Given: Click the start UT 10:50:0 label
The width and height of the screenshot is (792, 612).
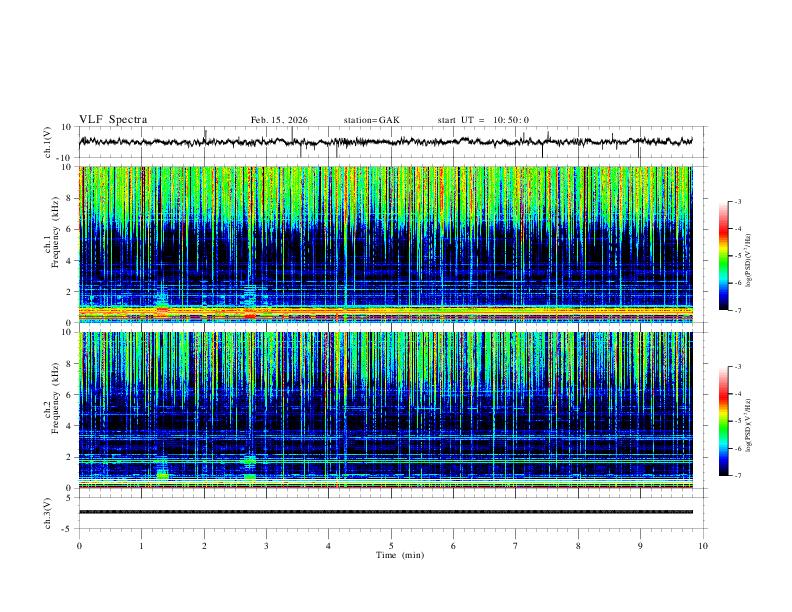Looking at the screenshot, I should [483, 120].
